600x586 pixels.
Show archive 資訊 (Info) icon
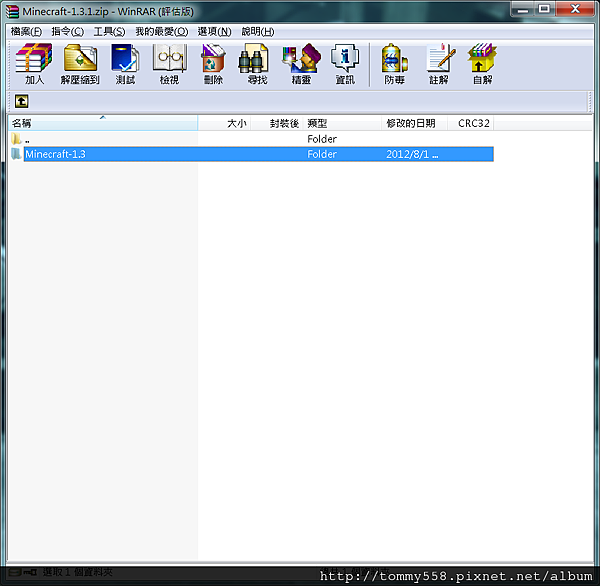pyautogui.click(x=345, y=64)
